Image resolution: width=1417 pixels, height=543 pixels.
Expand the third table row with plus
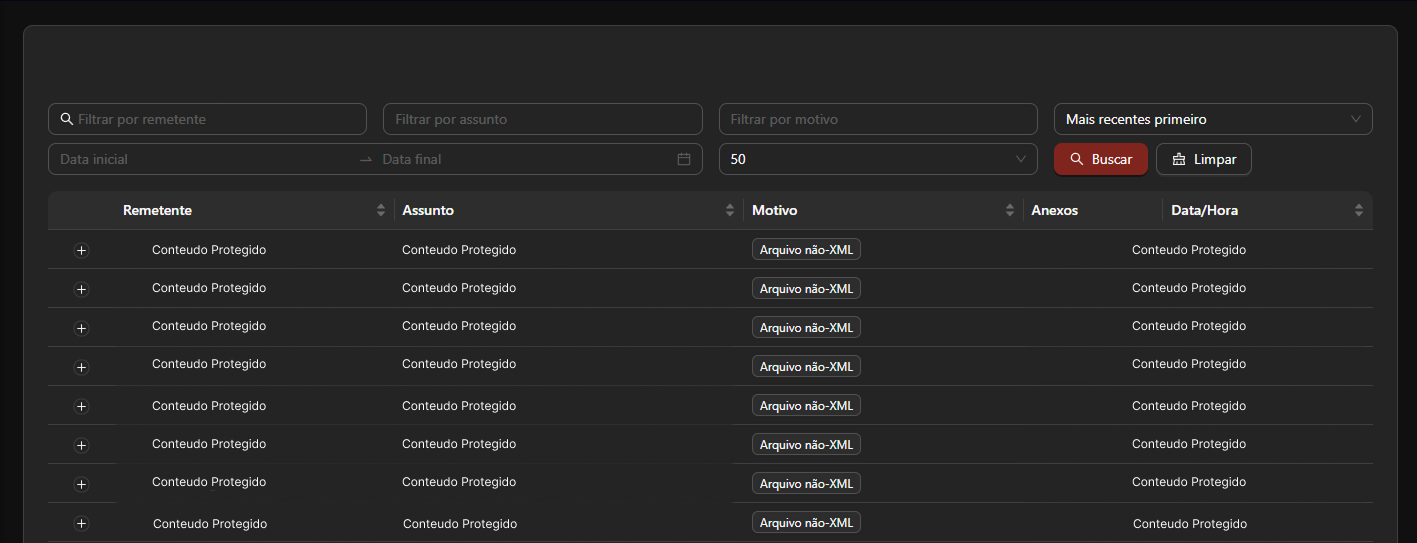pos(82,328)
